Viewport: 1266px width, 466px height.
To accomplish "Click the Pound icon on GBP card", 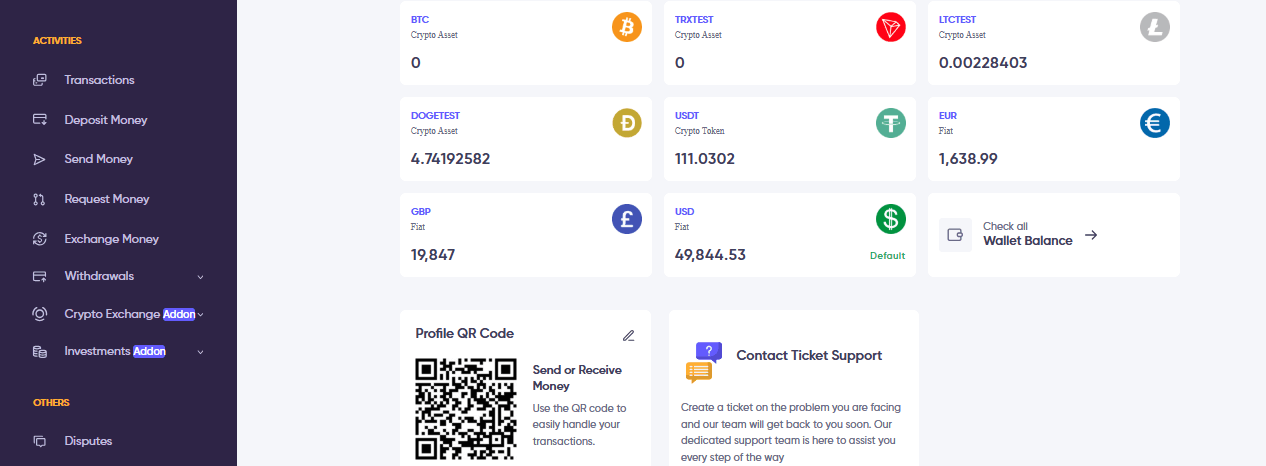I will (x=626, y=220).
